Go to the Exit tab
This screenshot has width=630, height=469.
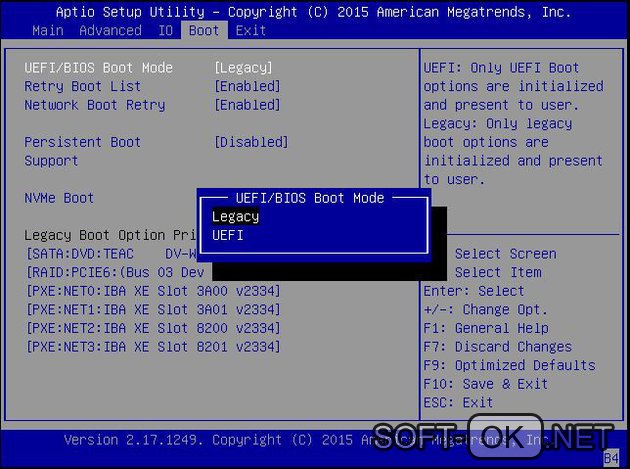(251, 31)
